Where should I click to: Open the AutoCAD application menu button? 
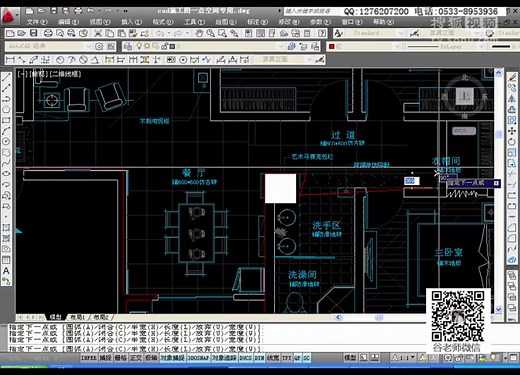point(10,15)
